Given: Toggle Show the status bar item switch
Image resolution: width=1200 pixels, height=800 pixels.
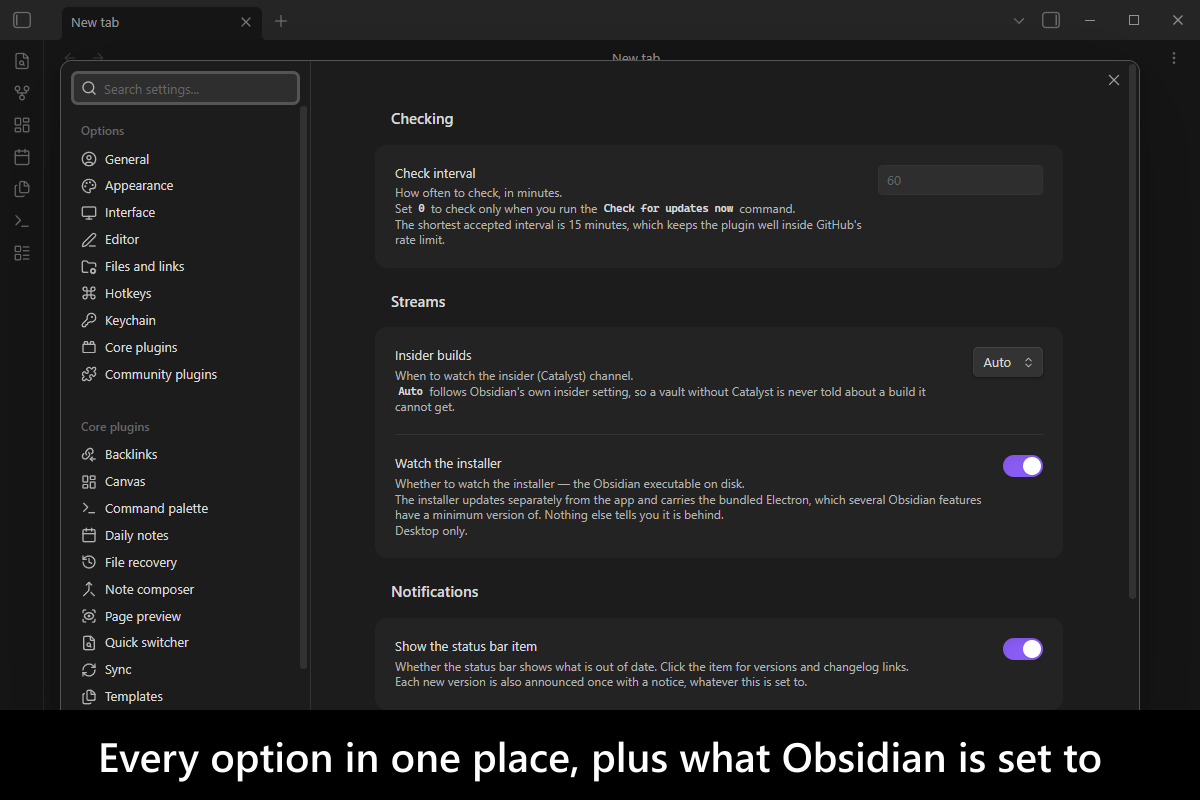Looking at the screenshot, I should pos(1023,649).
